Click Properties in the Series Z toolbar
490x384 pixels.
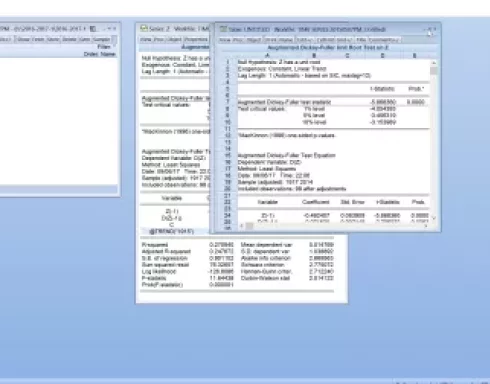[x=196, y=39]
